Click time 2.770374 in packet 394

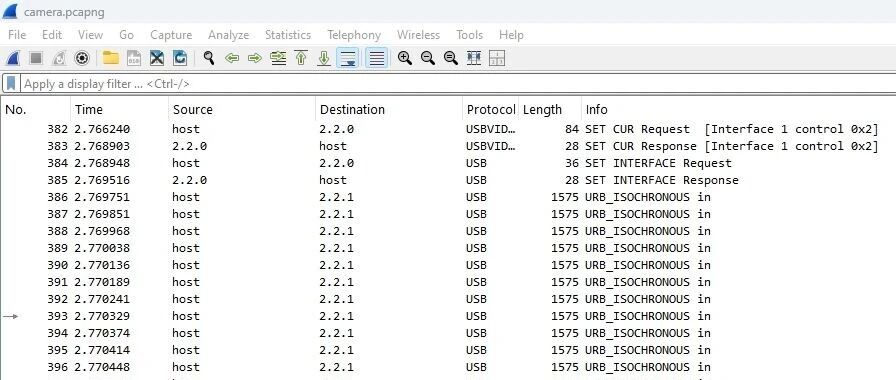(102, 333)
